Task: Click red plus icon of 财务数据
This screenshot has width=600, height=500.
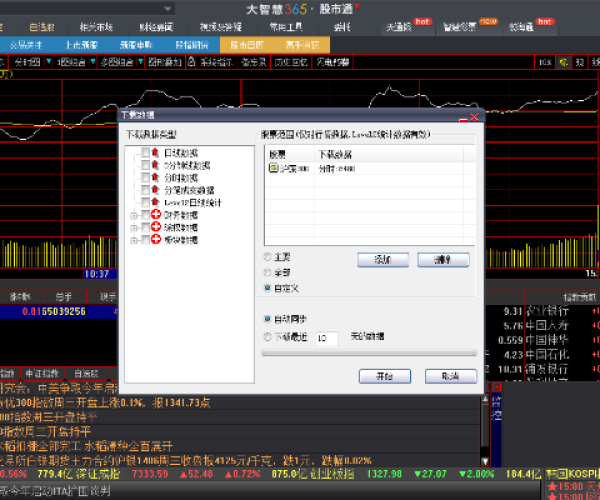Action: [x=156, y=214]
